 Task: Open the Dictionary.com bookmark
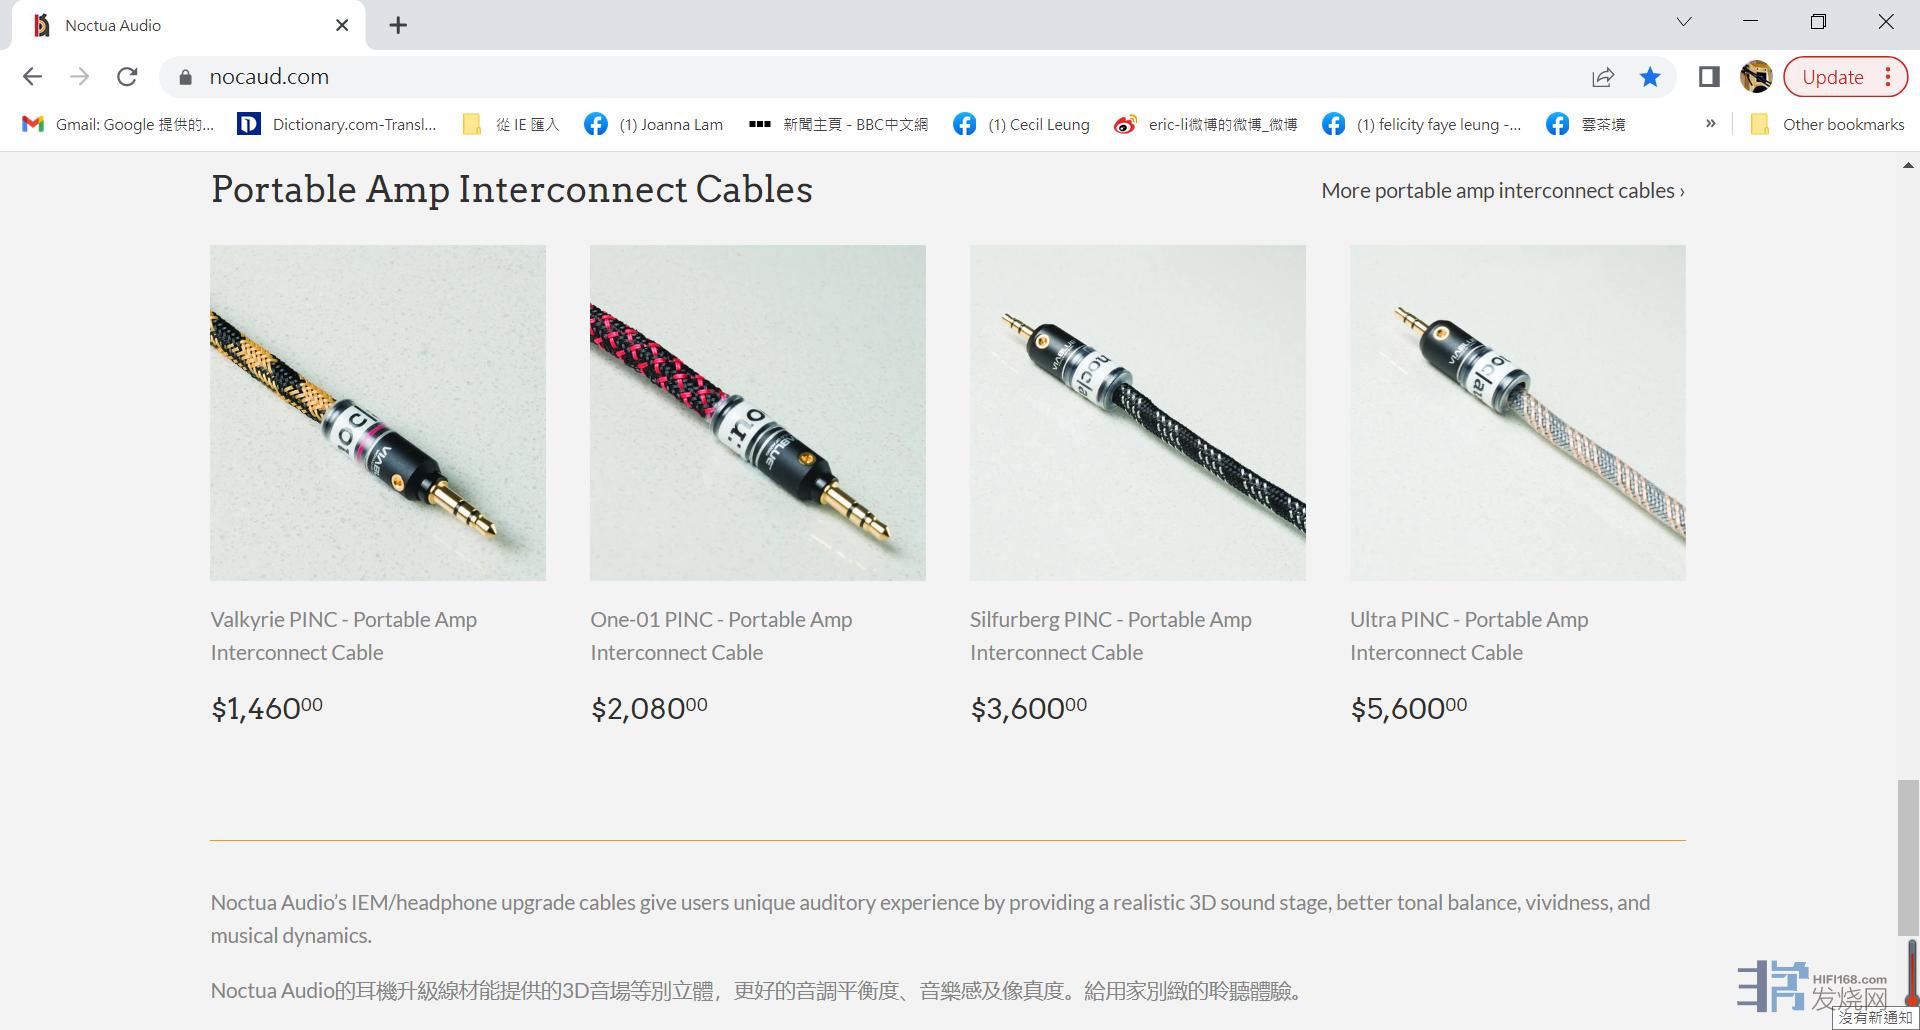point(337,124)
